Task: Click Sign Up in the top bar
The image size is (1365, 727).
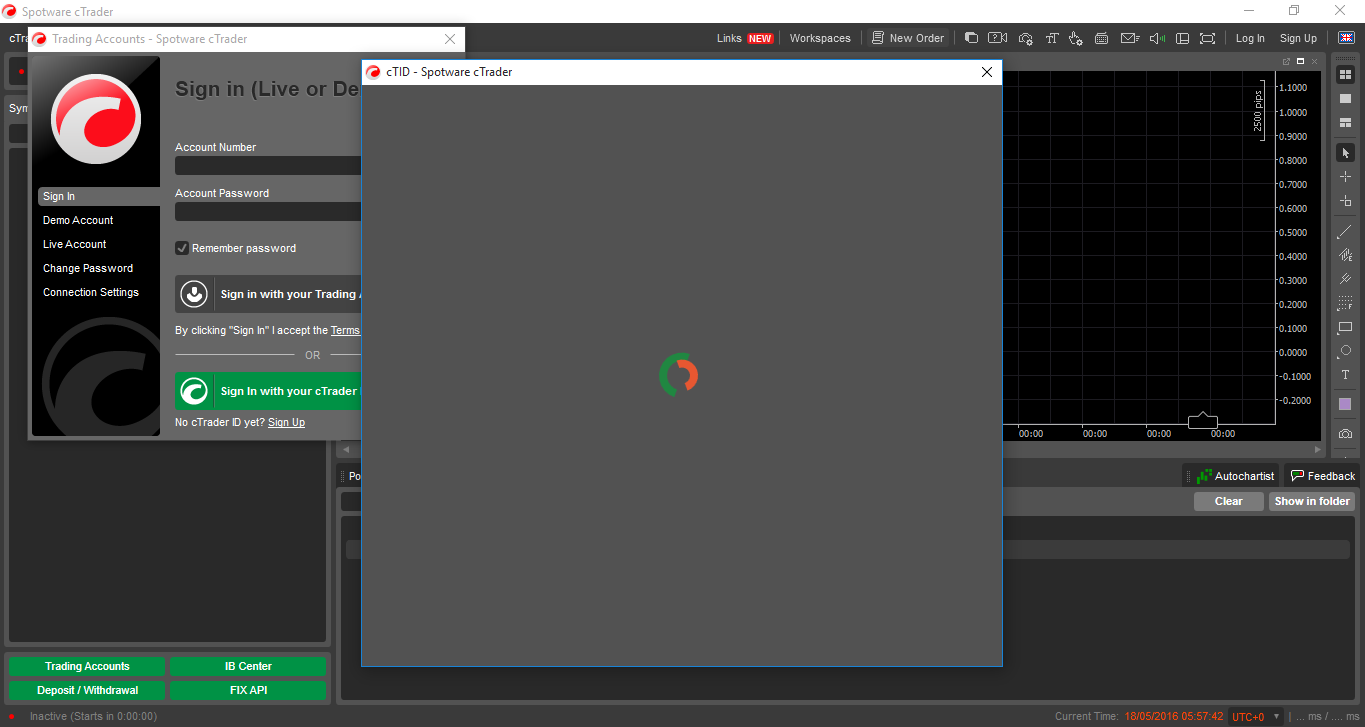Action: coord(1298,38)
